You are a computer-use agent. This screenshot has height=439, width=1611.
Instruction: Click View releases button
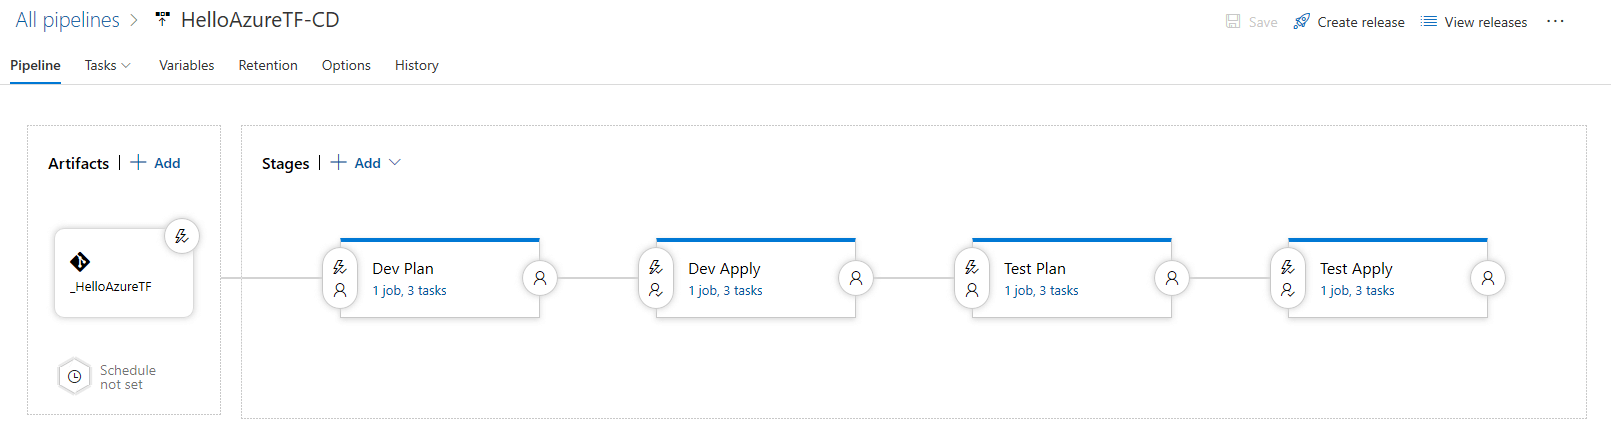[x=1474, y=21]
